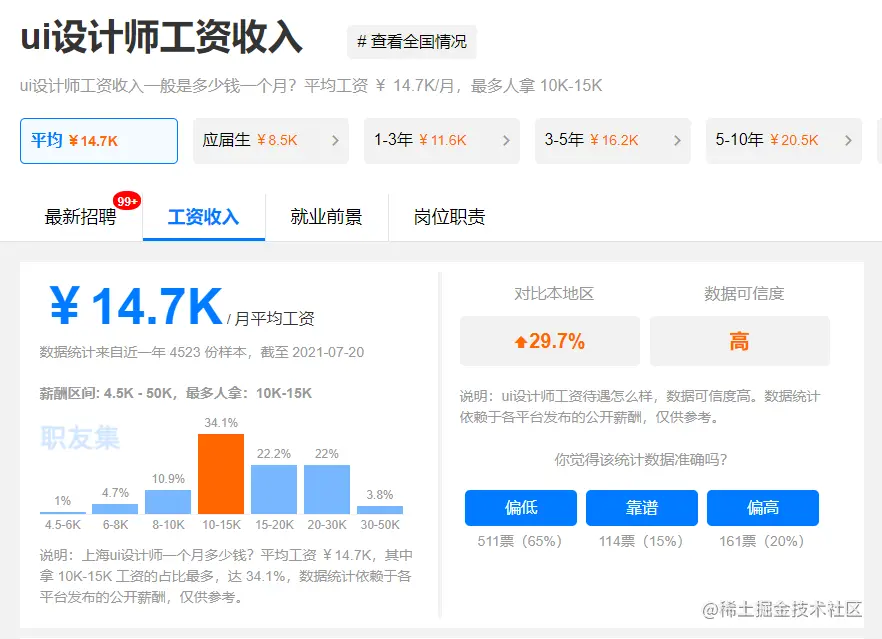Vote 靠谱 on data accuracy
The width and height of the screenshot is (882, 639).
pos(642,508)
